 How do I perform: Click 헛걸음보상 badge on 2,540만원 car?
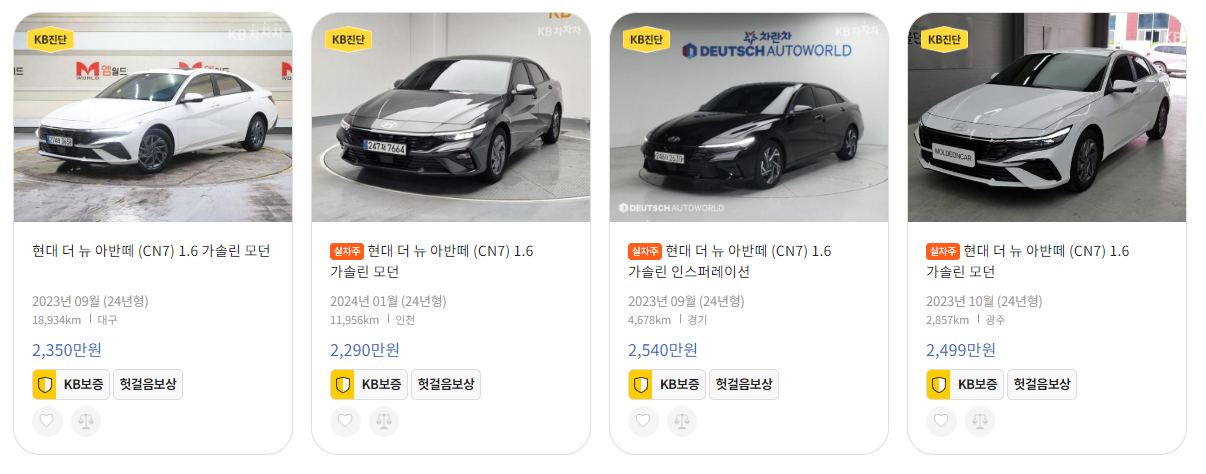point(744,384)
